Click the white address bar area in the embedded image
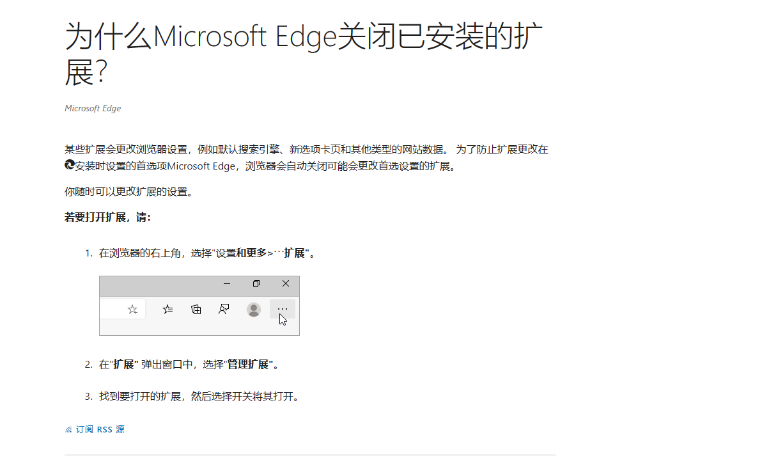 click(x=122, y=309)
